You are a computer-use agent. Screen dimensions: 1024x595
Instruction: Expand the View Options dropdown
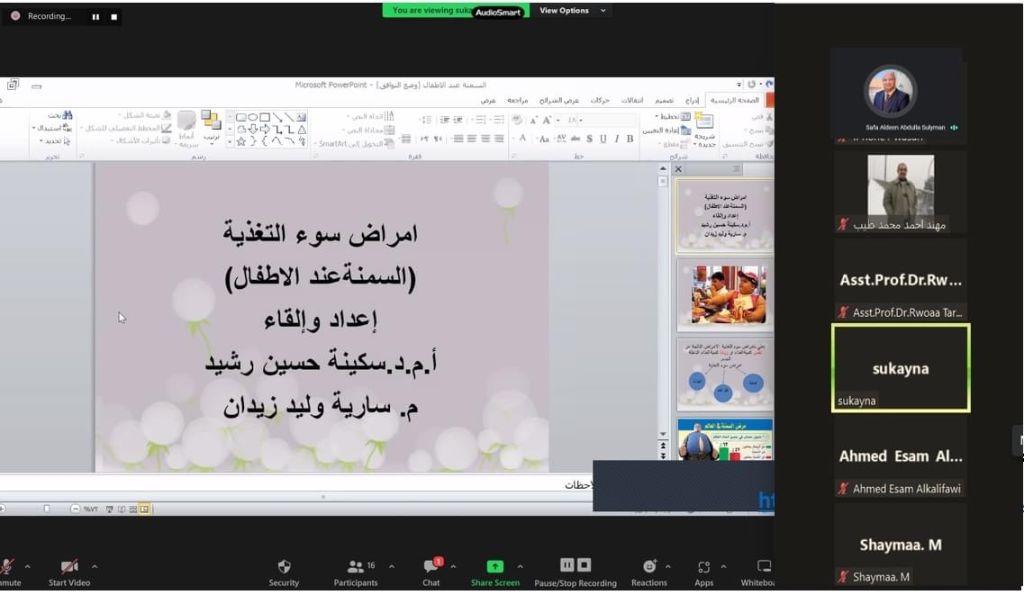point(573,10)
